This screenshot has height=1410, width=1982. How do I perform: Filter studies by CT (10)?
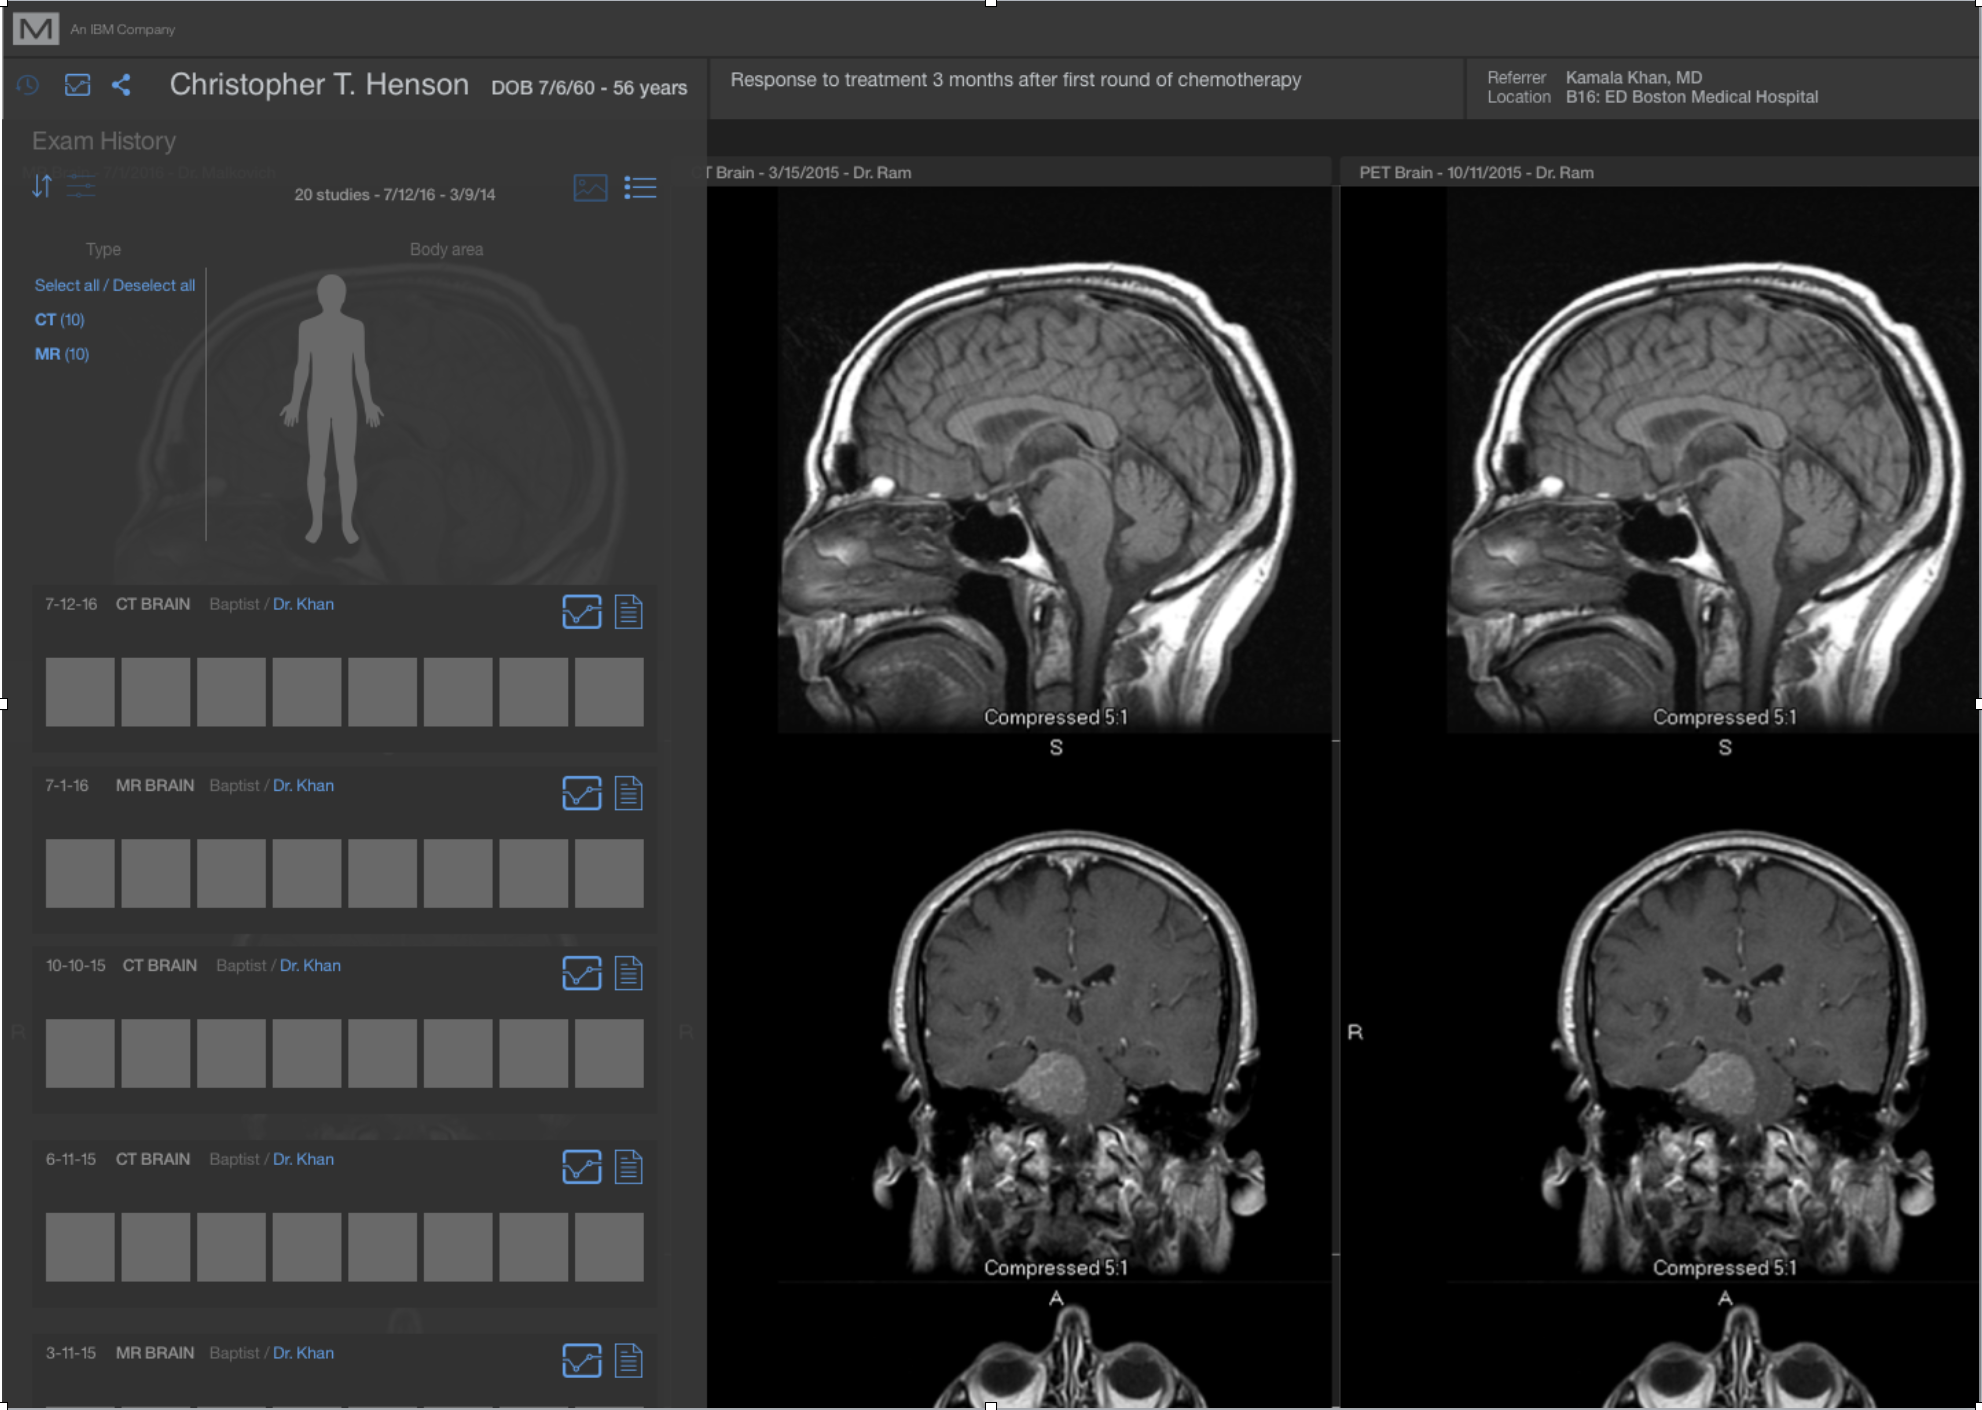coord(59,320)
